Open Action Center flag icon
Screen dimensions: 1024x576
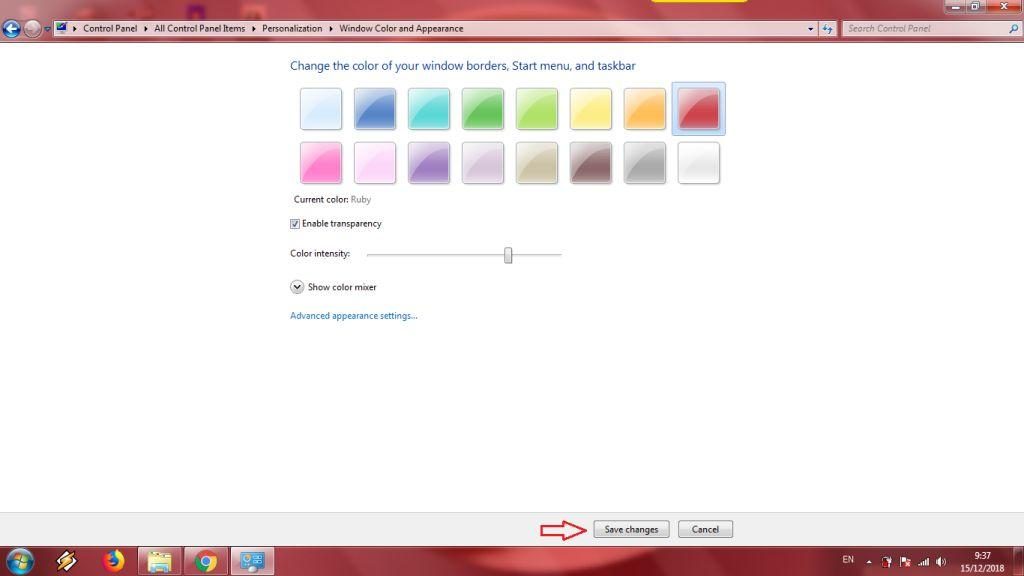click(x=905, y=562)
